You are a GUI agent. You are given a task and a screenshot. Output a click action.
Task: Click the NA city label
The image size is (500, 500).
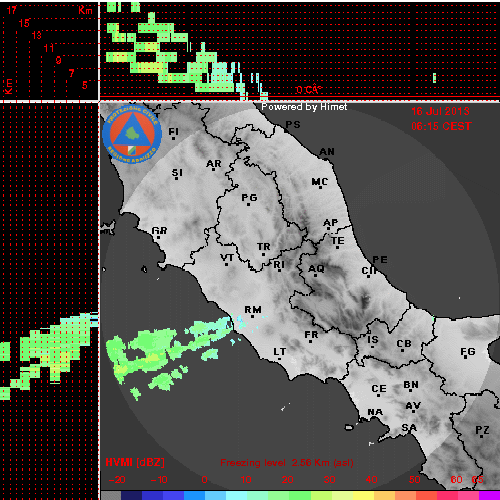(x=375, y=412)
